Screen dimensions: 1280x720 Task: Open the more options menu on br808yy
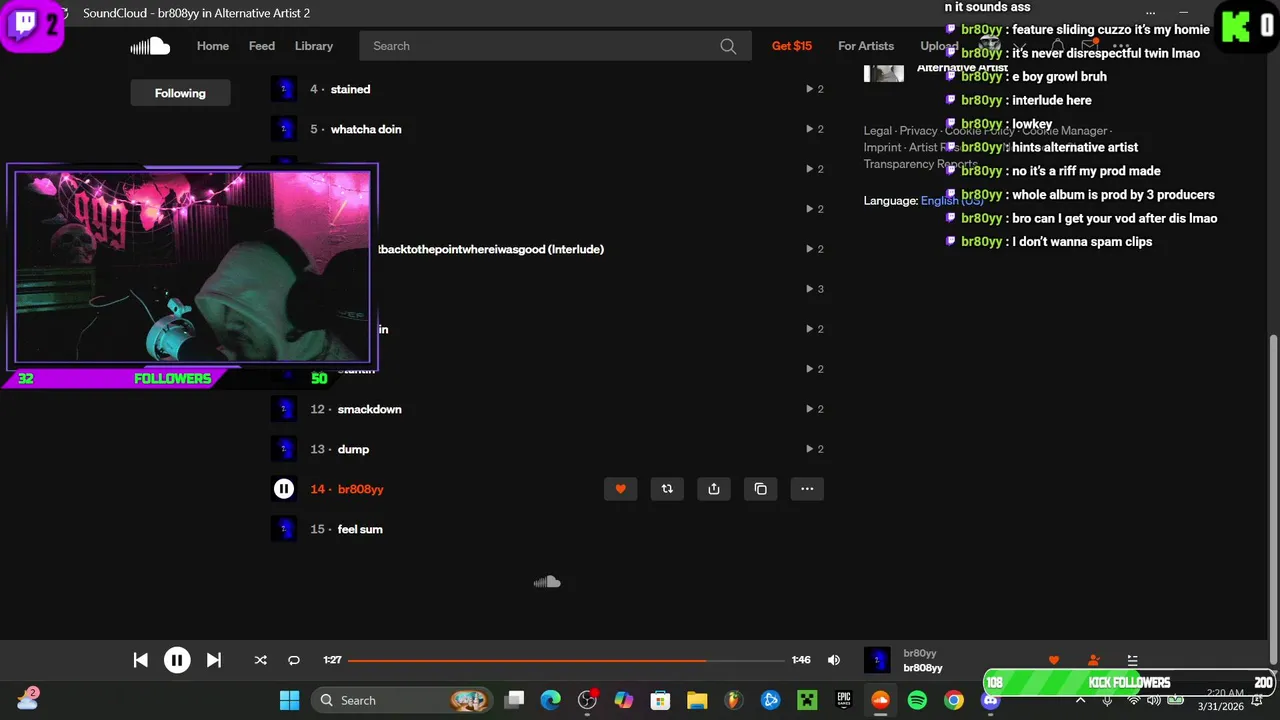tap(807, 489)
